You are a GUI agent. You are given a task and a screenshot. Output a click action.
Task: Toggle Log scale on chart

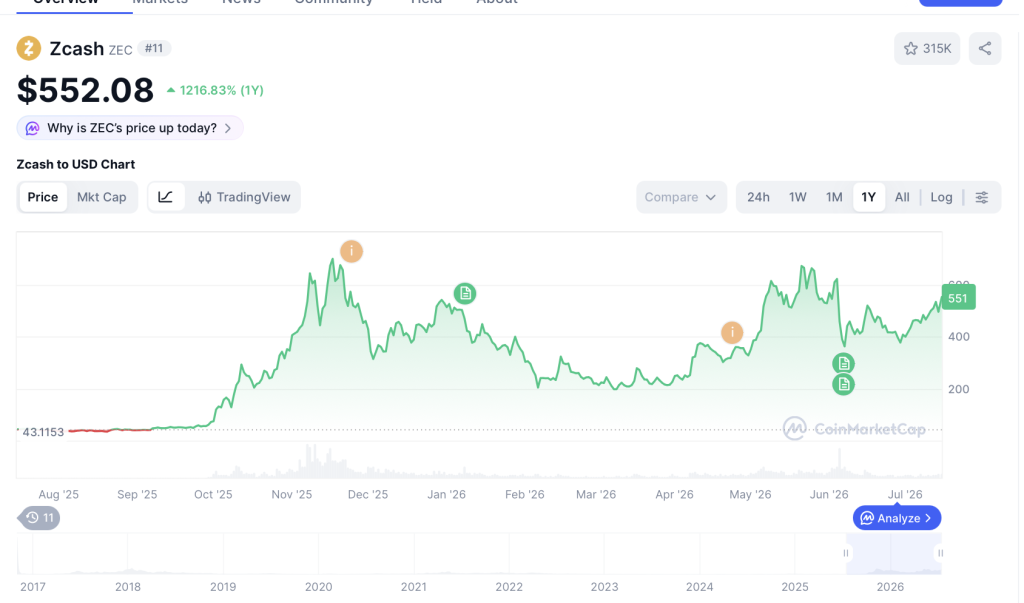tap(941, 197)
